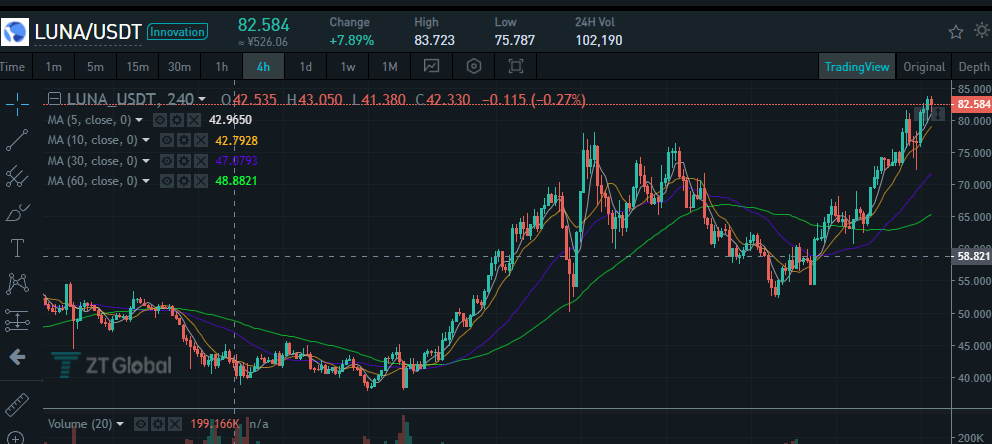Select the XABCD pattern tool
Viewport: 992px width, 444px height.
(x=17, y=284)
